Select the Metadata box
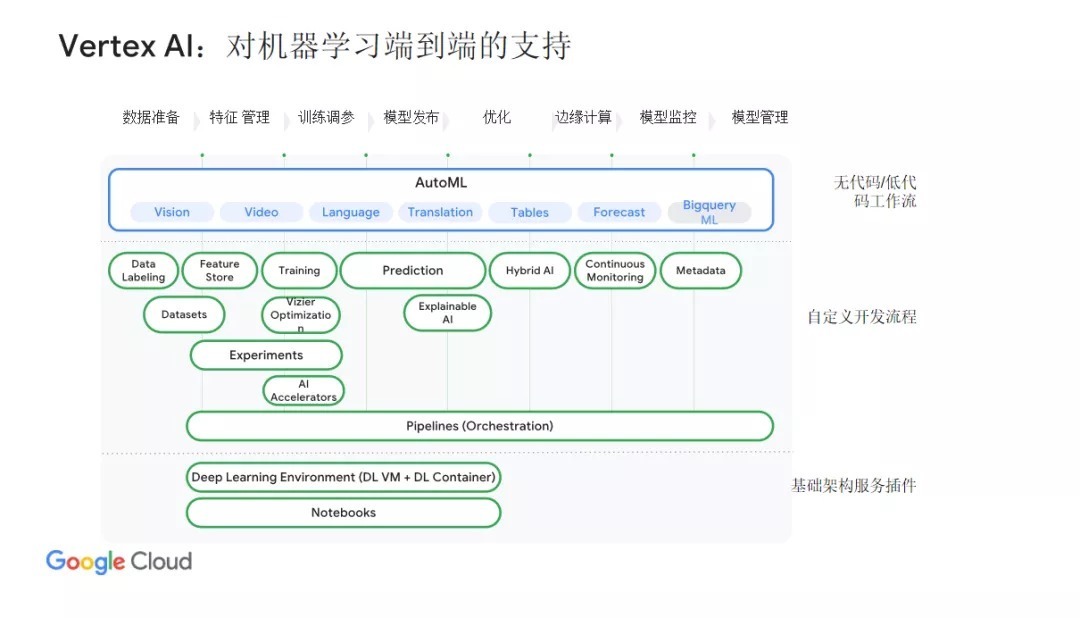This screenshot has width=1080, height=618. click(700, 271)
